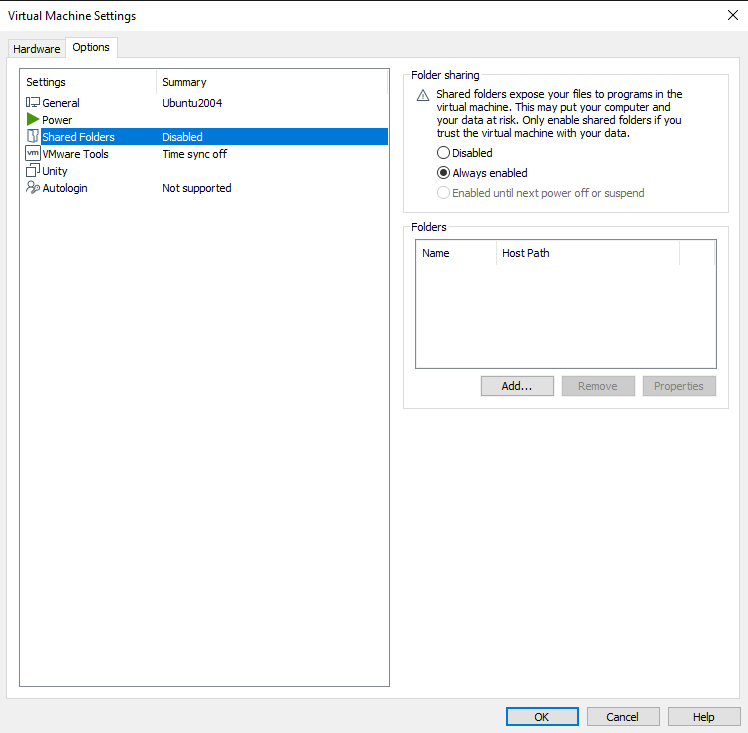Click the Properties button
Viewport: 748px width, 733px height.
(x=679, y=386)
